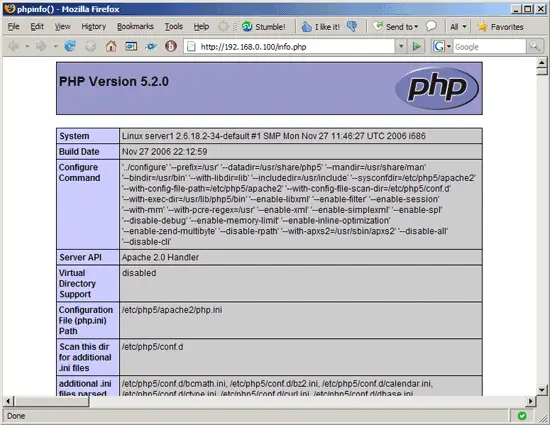Click the speech bubble reviews icon

tap(431, 26)
